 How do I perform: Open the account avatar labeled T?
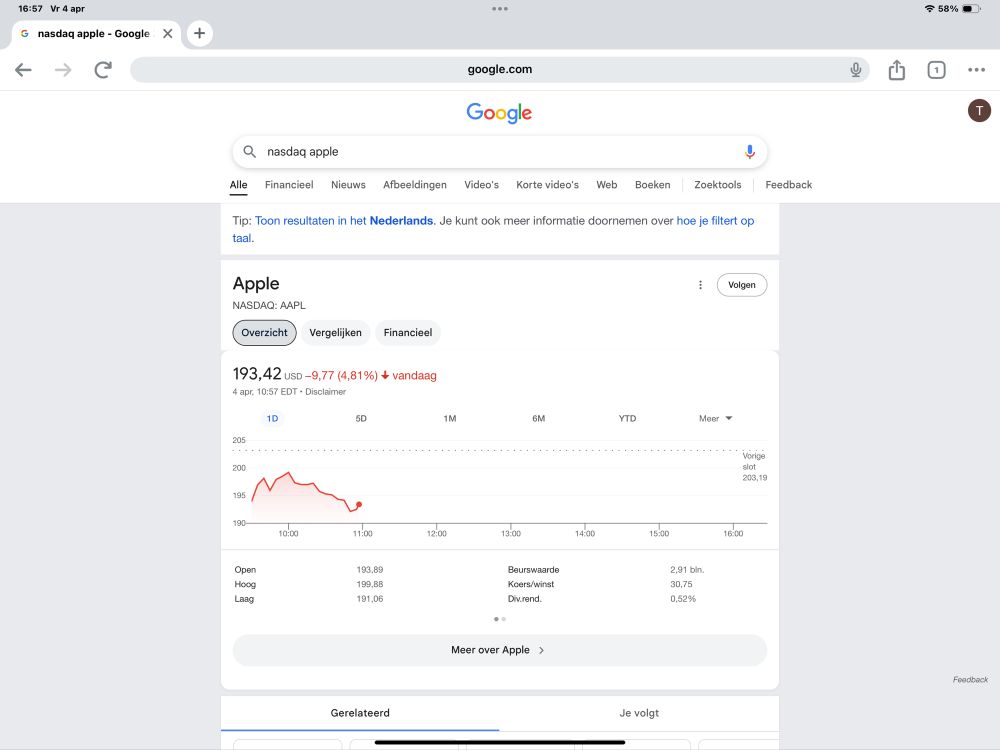979,110
